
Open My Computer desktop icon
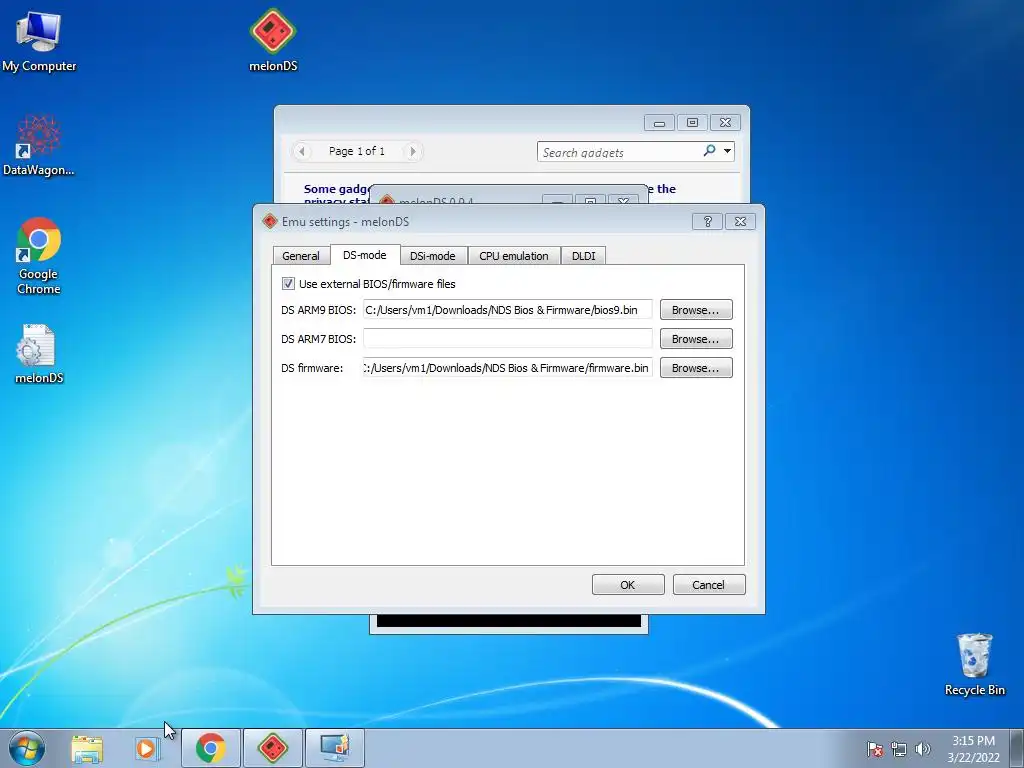pos(39,41)
